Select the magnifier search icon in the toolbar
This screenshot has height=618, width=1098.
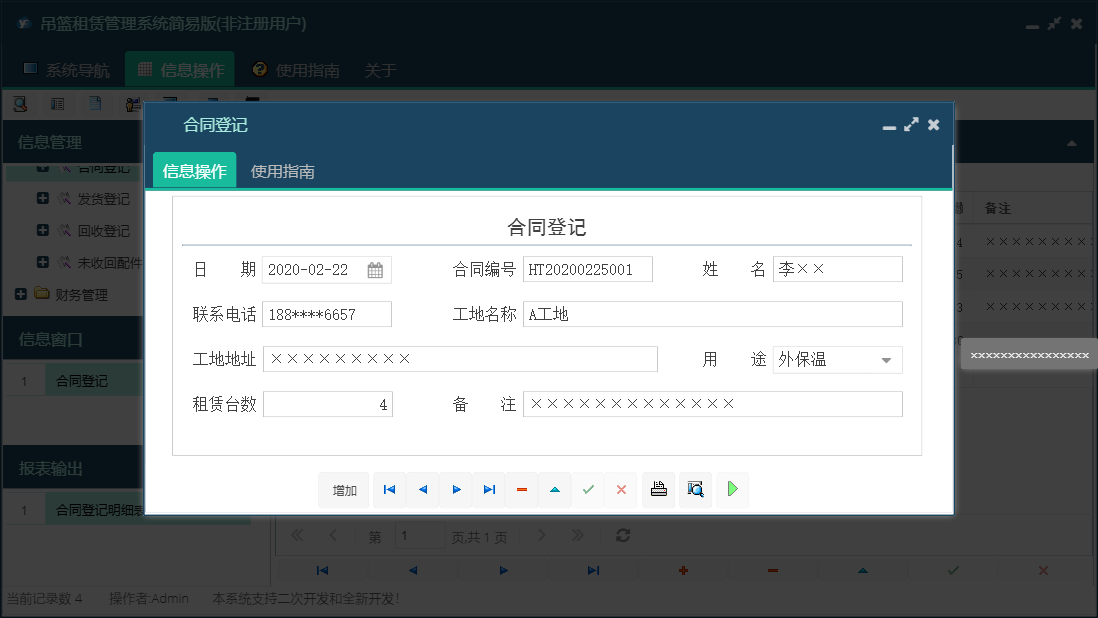(x=19, y=103)
